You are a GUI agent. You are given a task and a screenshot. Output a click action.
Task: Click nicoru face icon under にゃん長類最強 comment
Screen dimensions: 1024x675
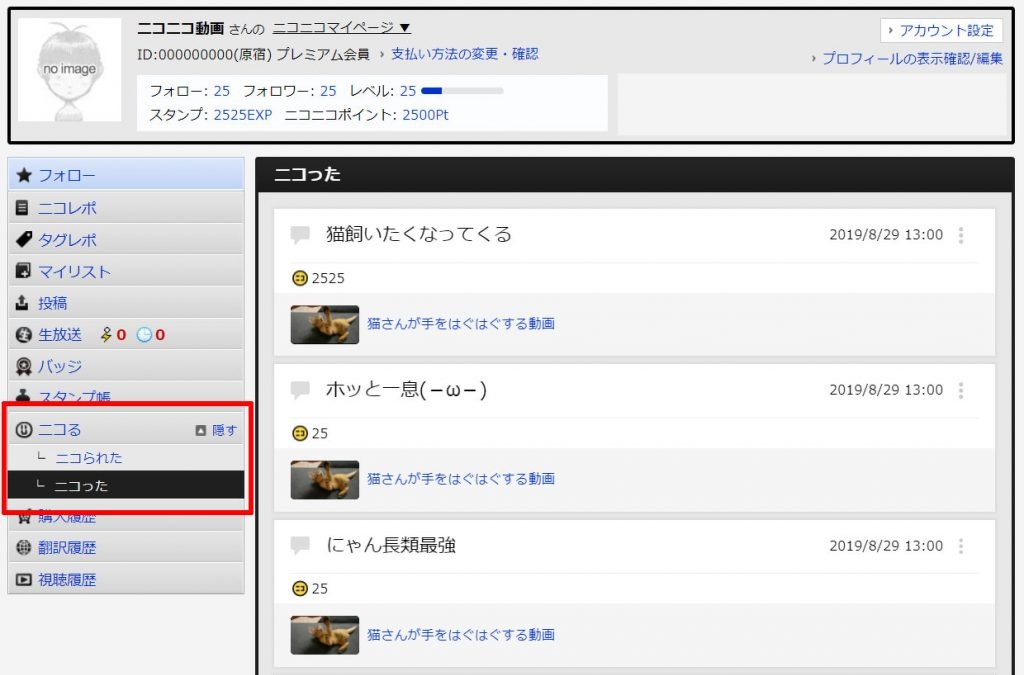(x=299, y=589)
